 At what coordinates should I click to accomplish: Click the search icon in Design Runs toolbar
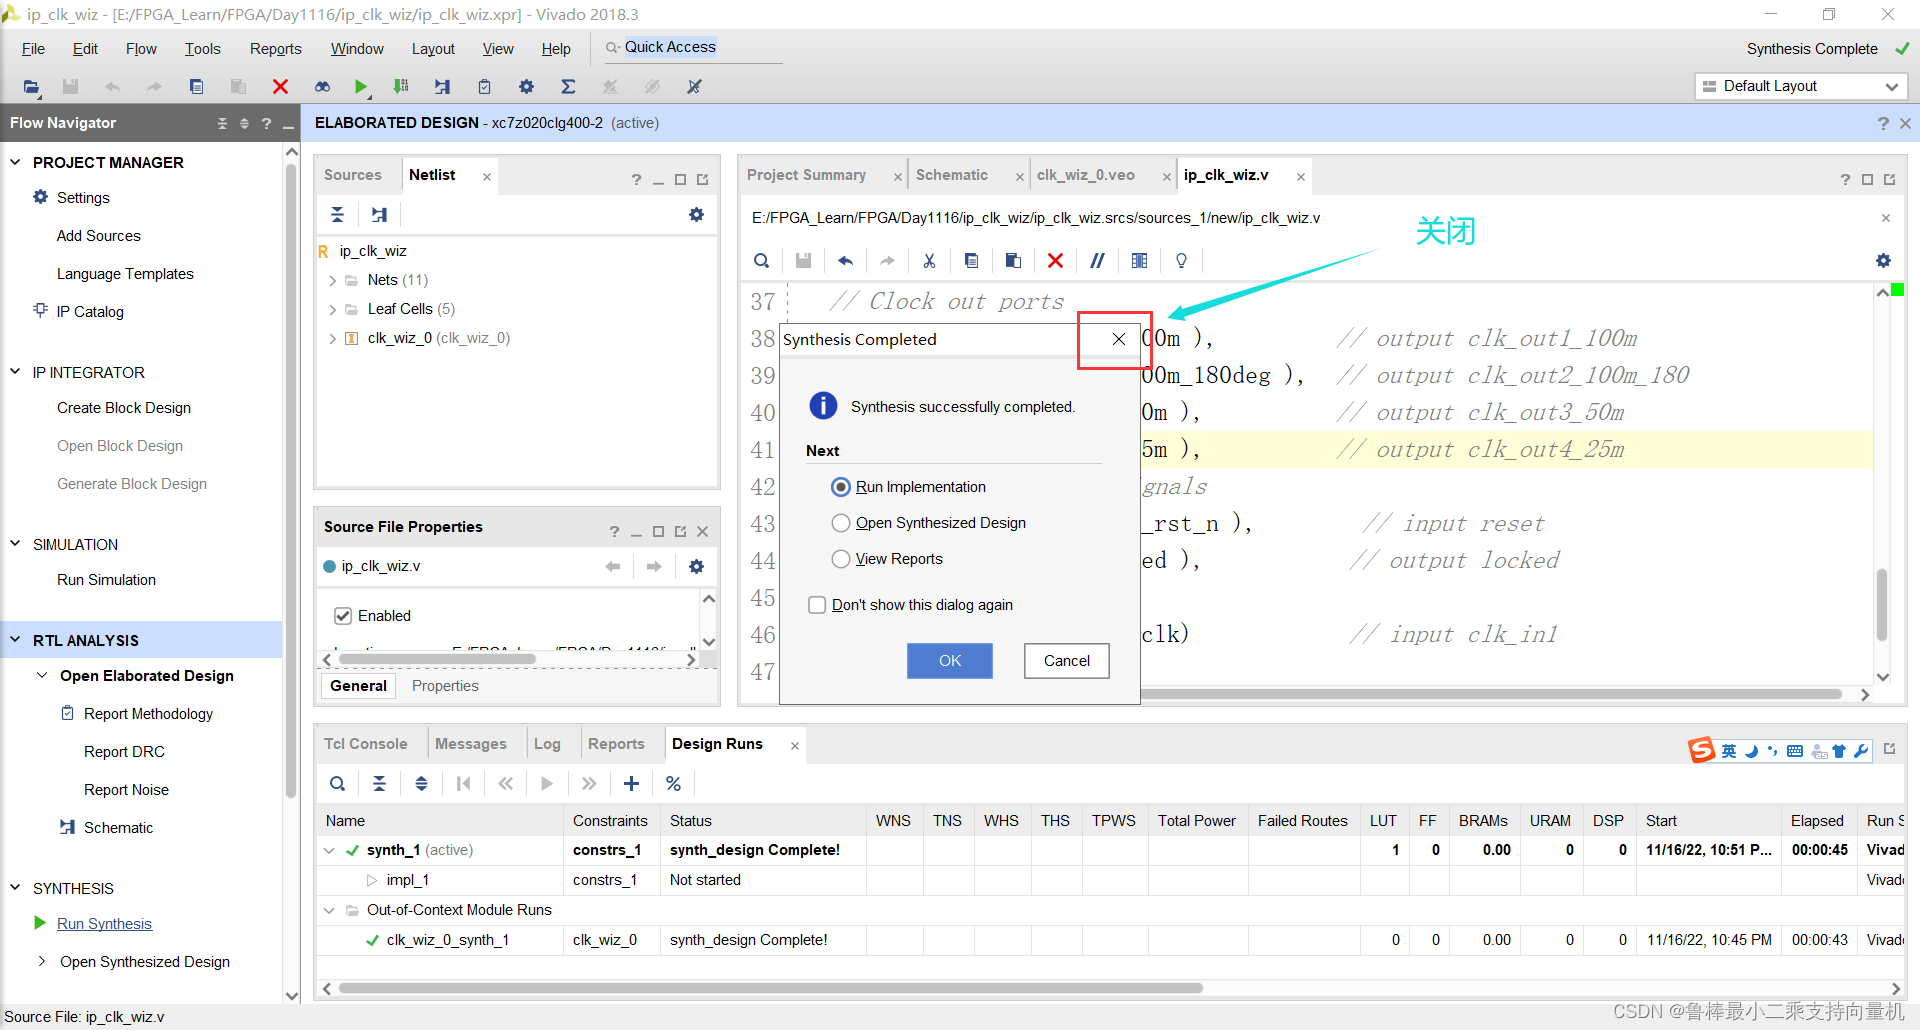tap(337, 784)
